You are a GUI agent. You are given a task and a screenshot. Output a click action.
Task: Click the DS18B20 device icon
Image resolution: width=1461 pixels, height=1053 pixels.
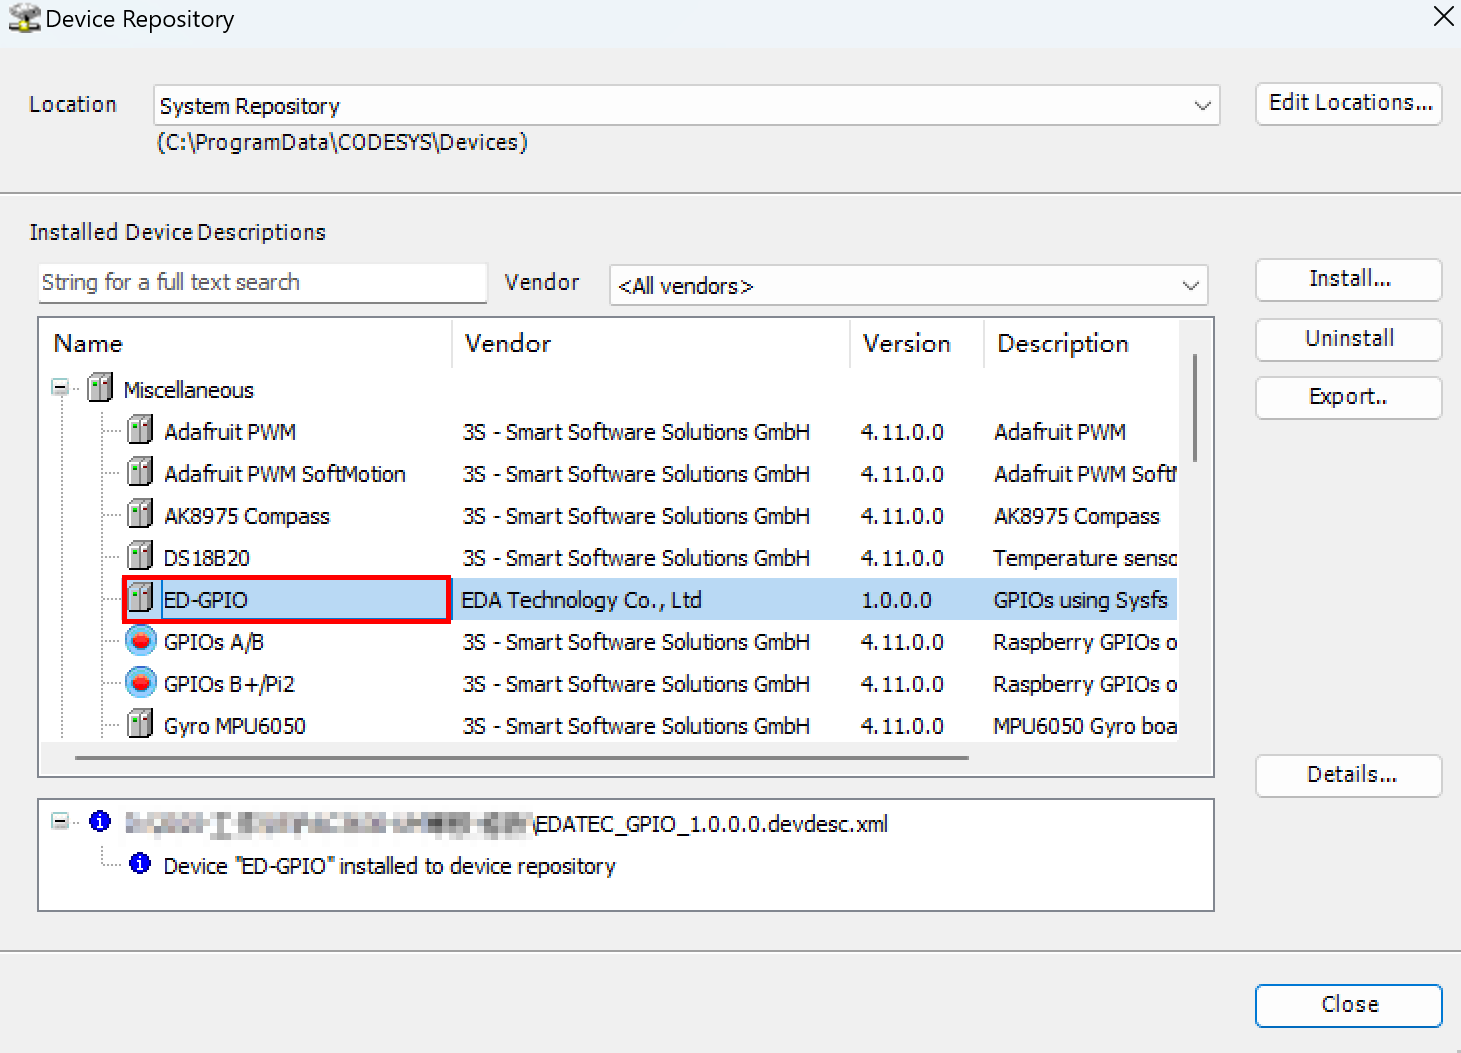[x=140, y=557]
